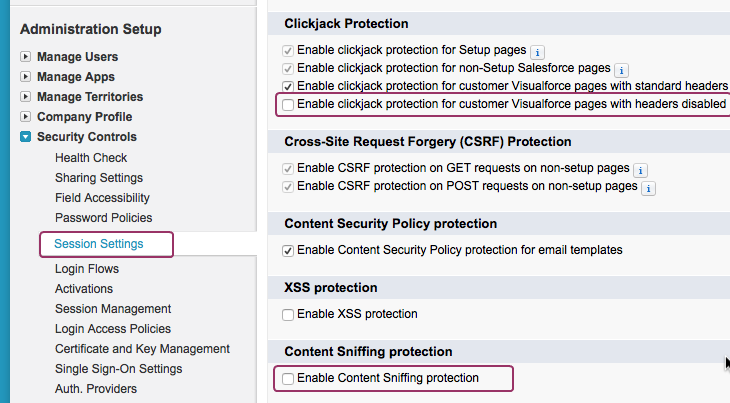
Task: Open Health Check link
Action: click(91, 158)
